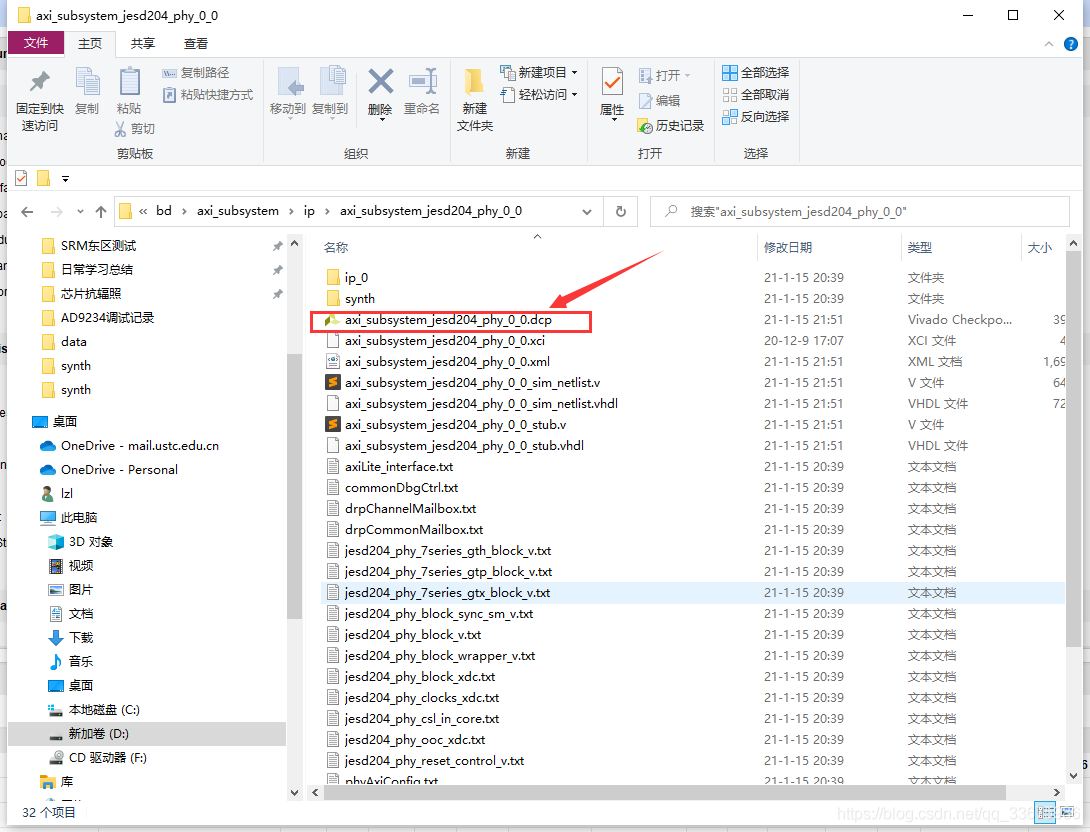
Task: Click Paste shortcut in the ribbon
Action: [x=207, y=95]
